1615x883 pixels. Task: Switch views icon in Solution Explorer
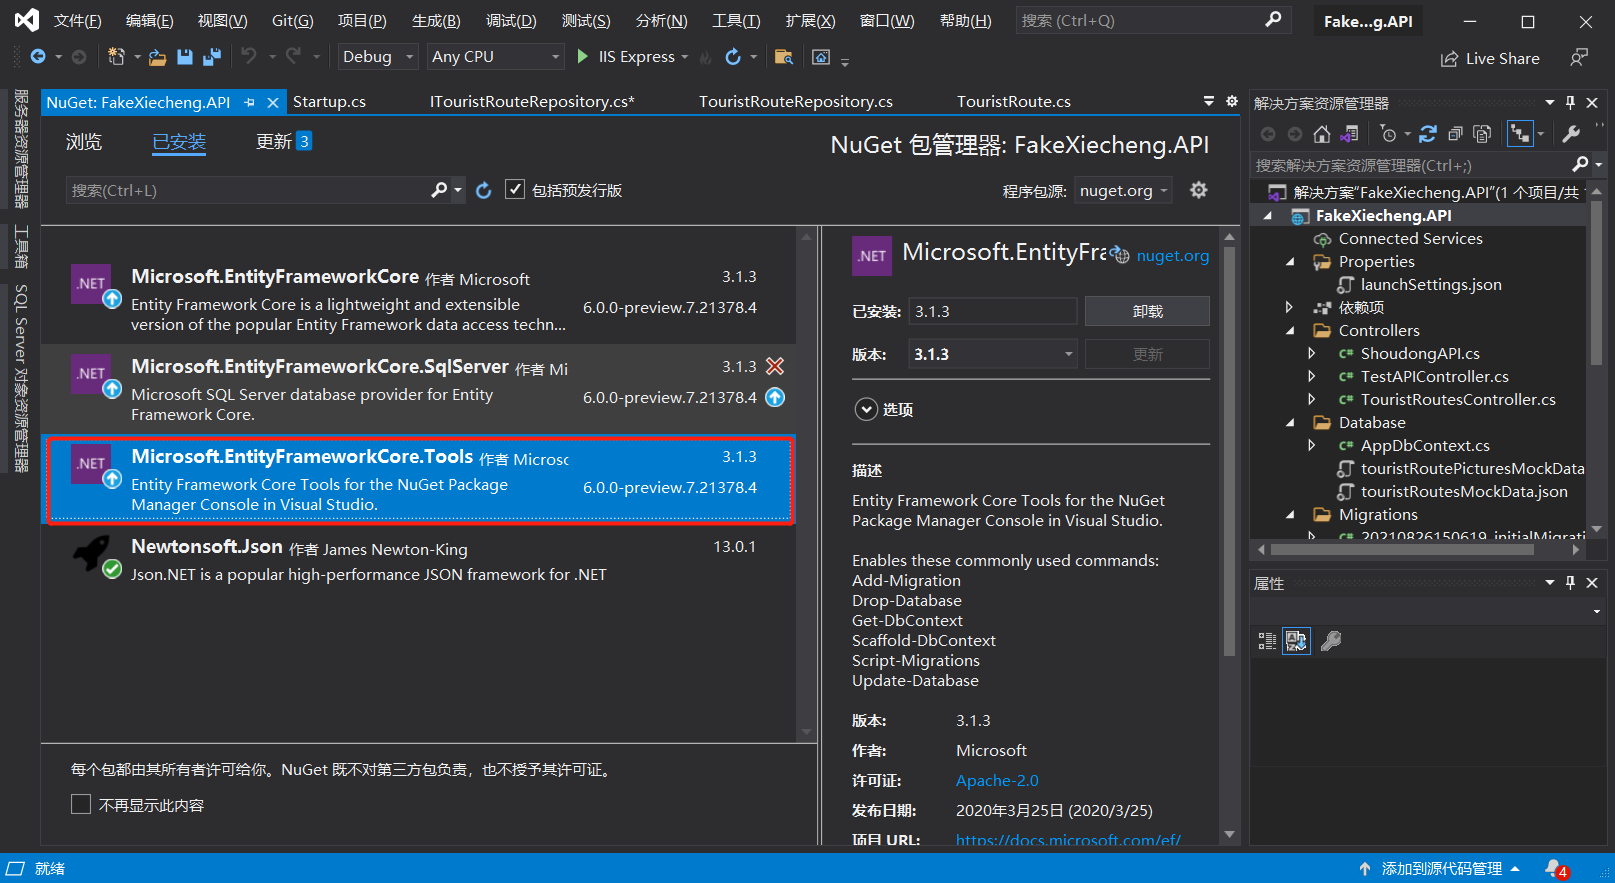(1349, 134)
